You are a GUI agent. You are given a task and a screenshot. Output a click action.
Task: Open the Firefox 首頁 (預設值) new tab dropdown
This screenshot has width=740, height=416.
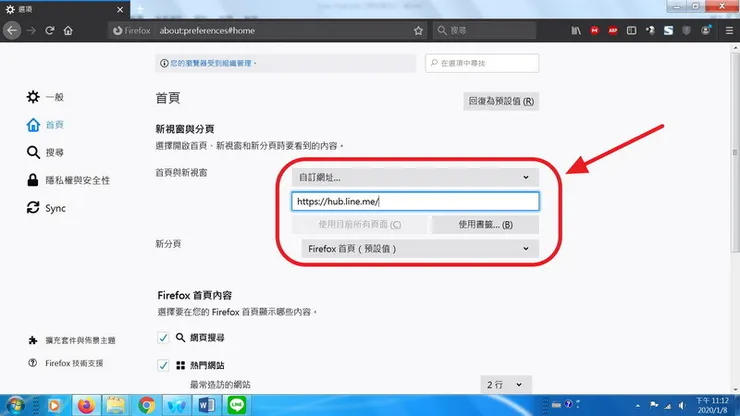pos(420,249)
